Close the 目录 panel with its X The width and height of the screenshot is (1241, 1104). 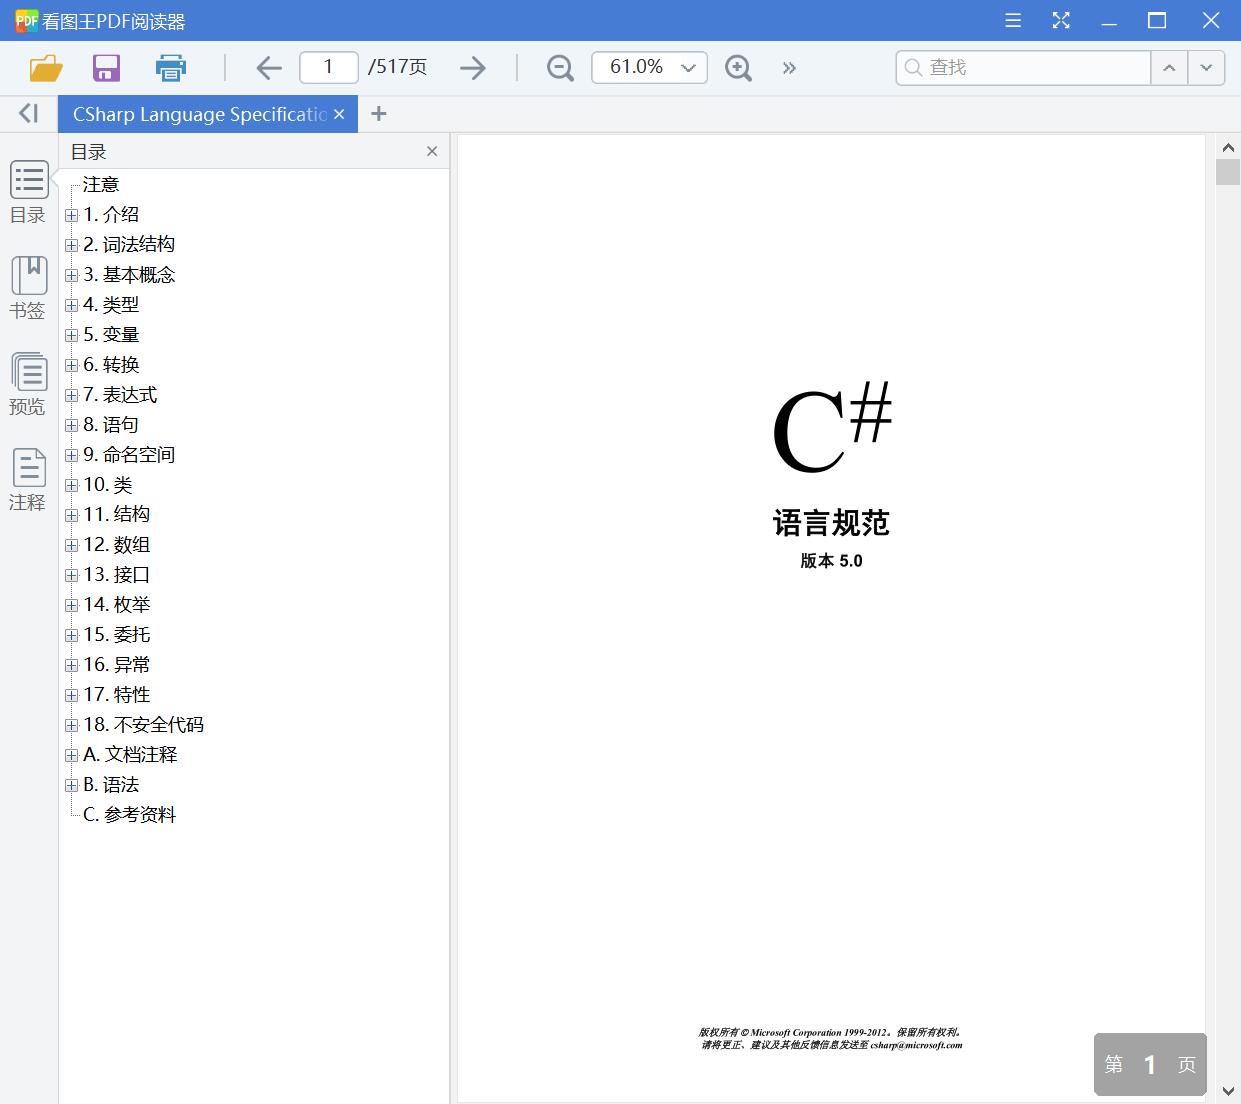click(x=431, y=151)
